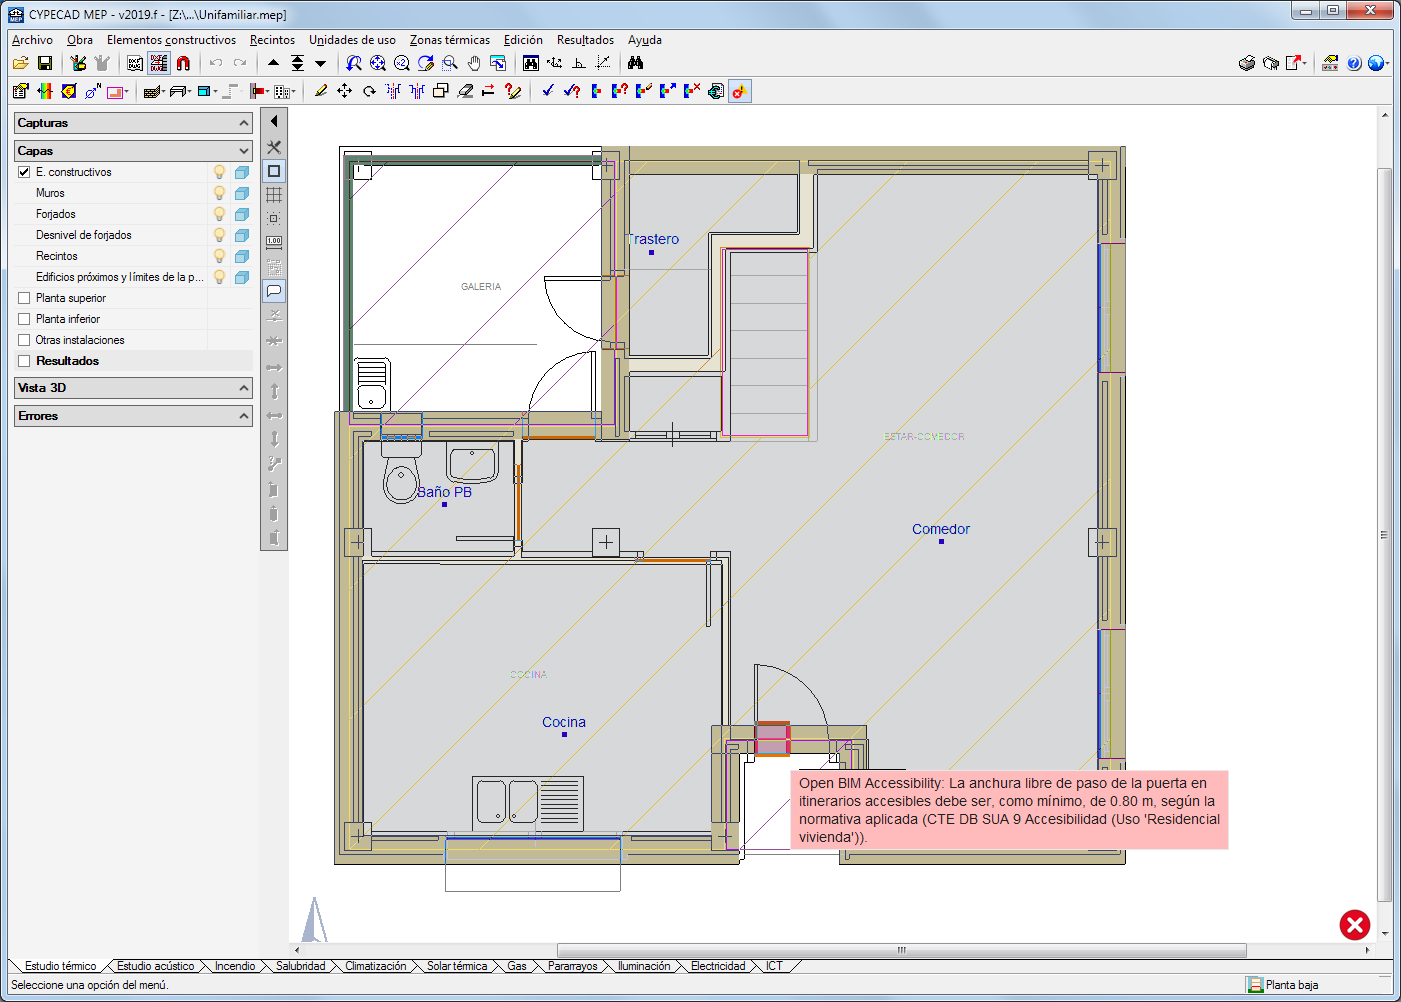This screenshot has width=1401, height=1002.
Task: Go up one floor with the up arrow
Action: 273,63
